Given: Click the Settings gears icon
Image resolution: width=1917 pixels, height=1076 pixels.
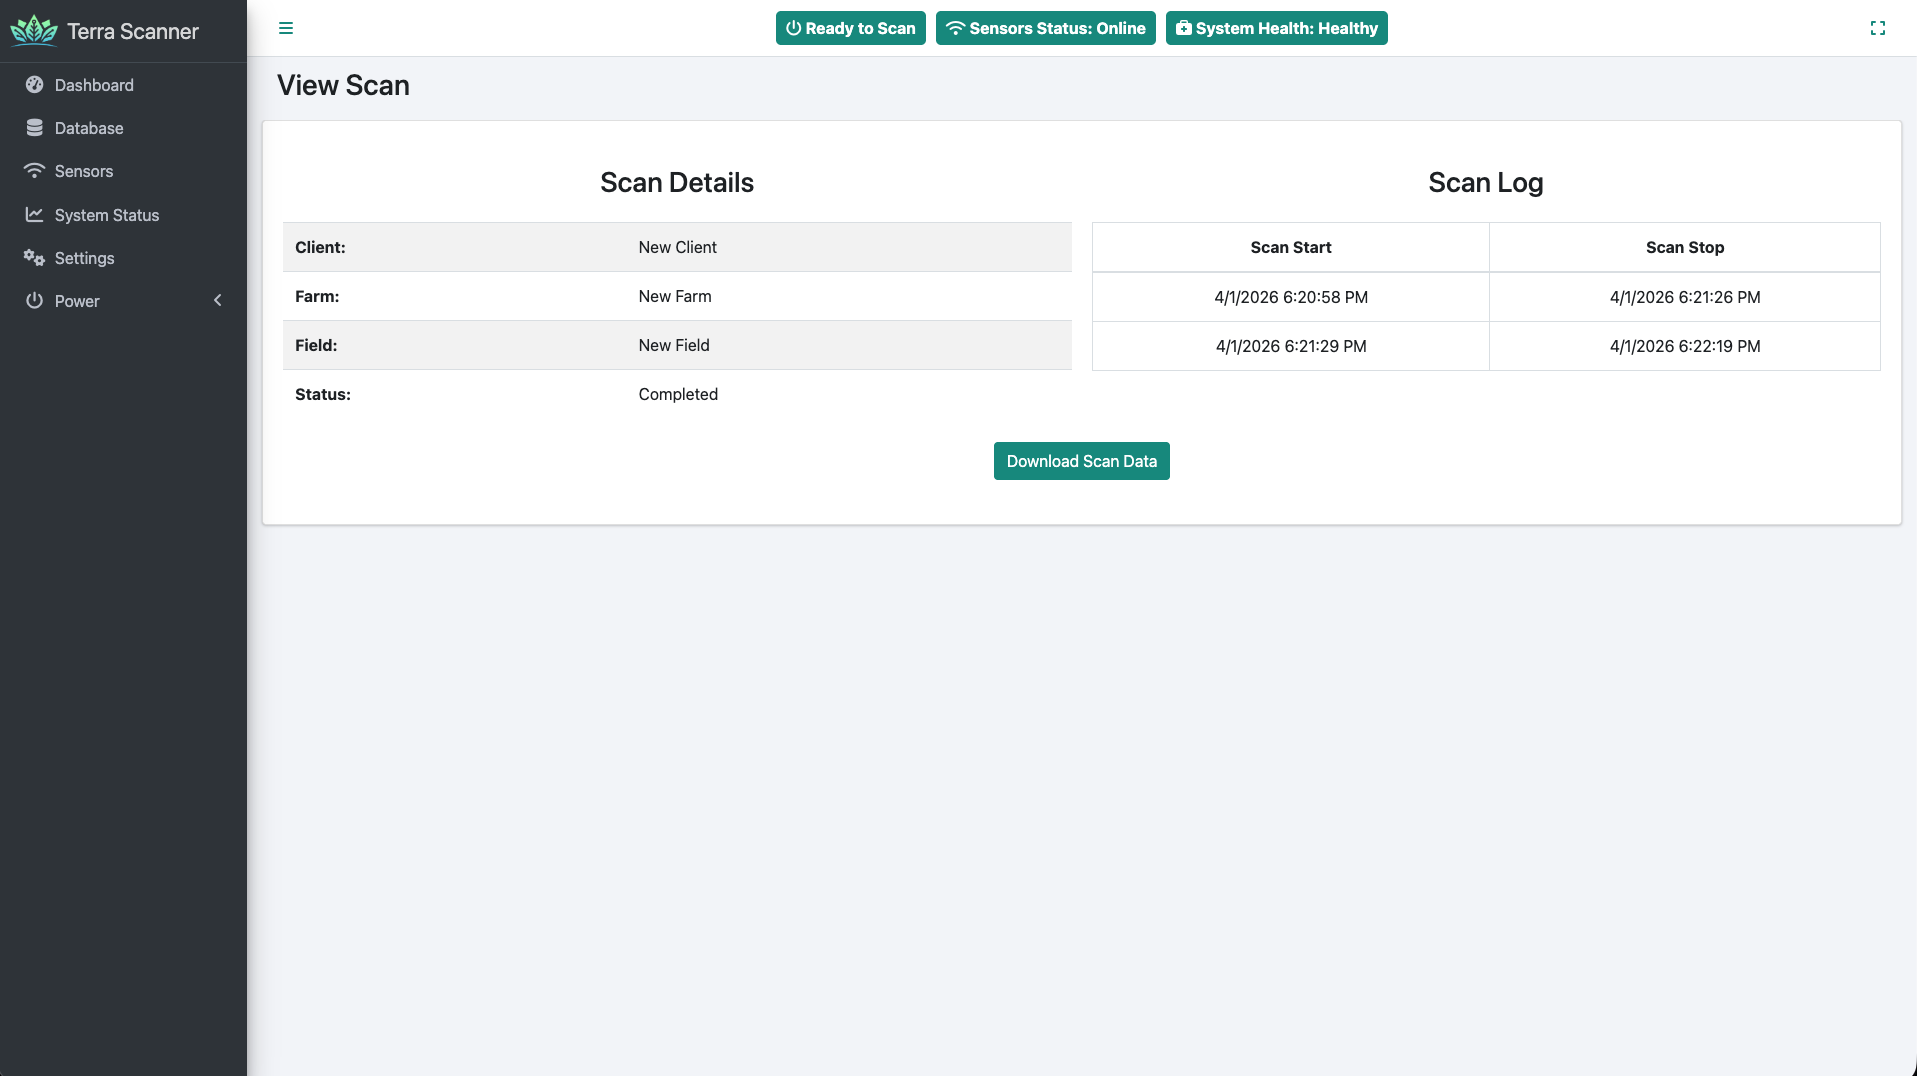Looking at the screenshot, I should (34, 258).
